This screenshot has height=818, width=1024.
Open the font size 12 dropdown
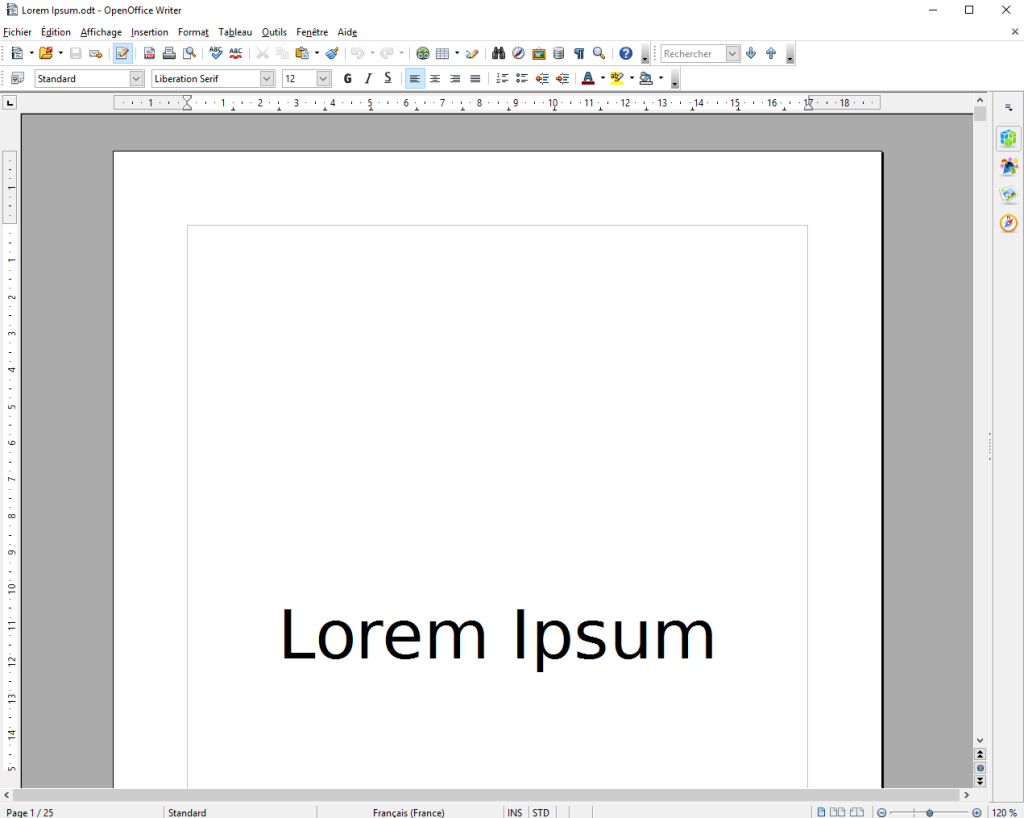[x=323, y=79]
